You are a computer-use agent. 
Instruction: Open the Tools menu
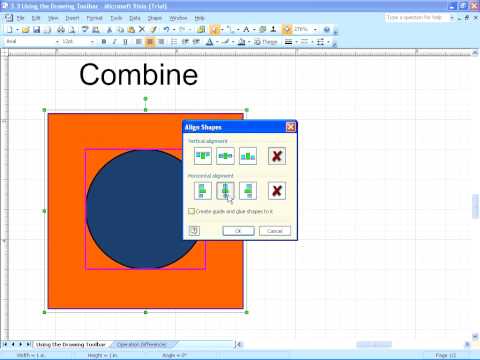(x=116, y=18)
